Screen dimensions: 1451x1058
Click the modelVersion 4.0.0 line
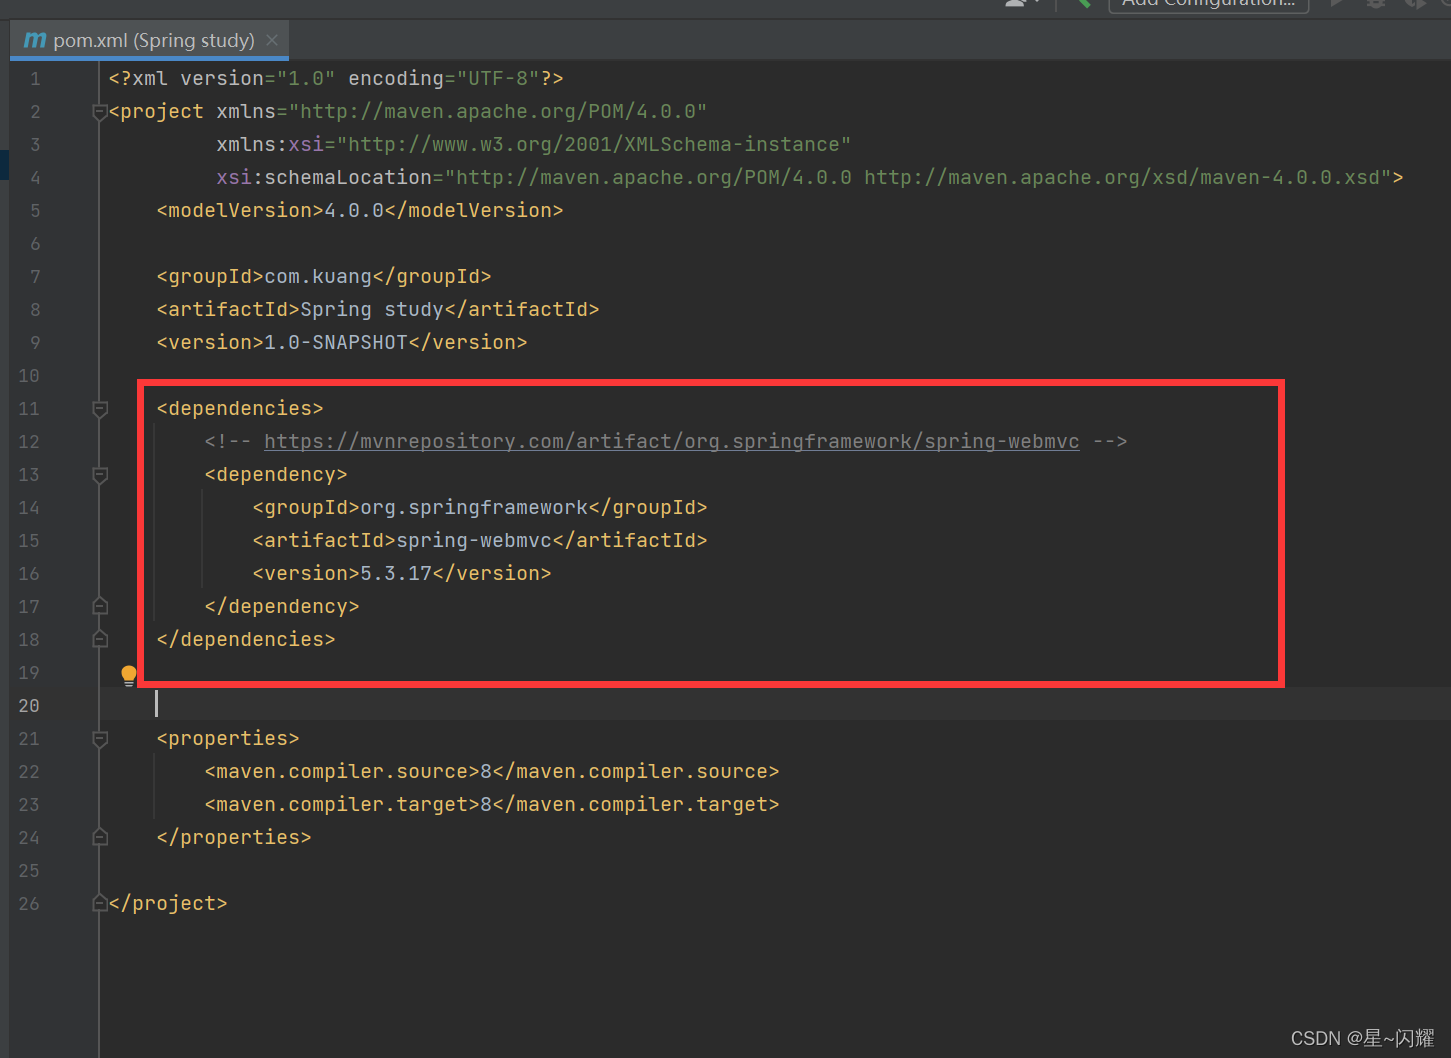pos(360,210)
